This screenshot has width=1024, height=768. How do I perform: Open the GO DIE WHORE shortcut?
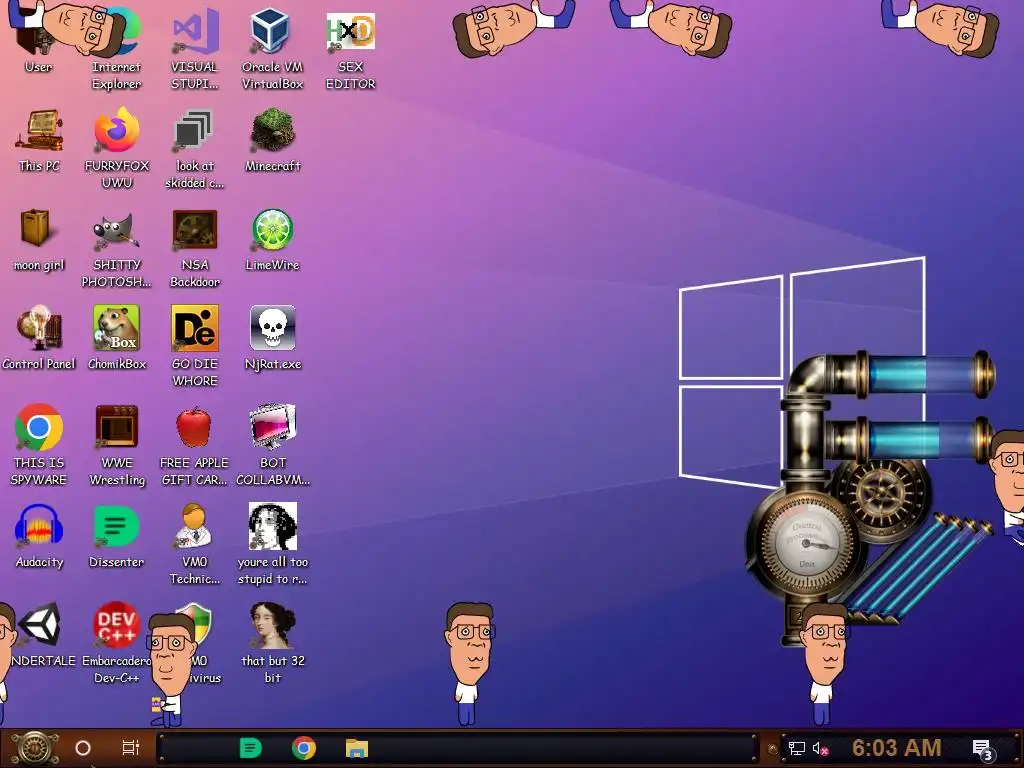[x=195, y=346]
